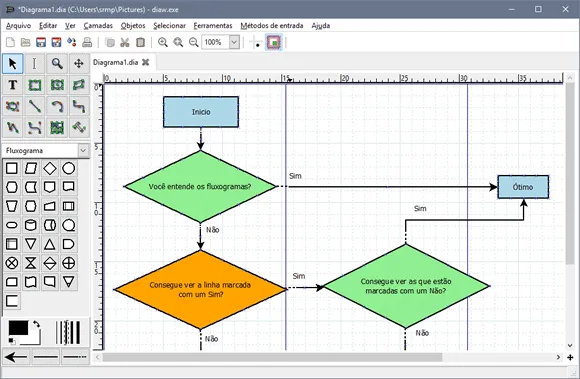
Task: Click the black foreground color swatch
Action: [18, 328]
